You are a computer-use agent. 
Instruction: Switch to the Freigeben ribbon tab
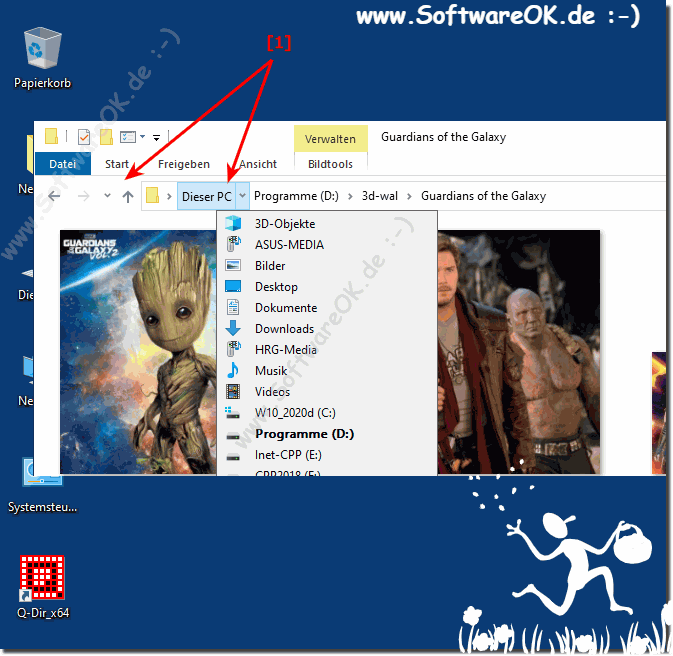click(184, 164)
